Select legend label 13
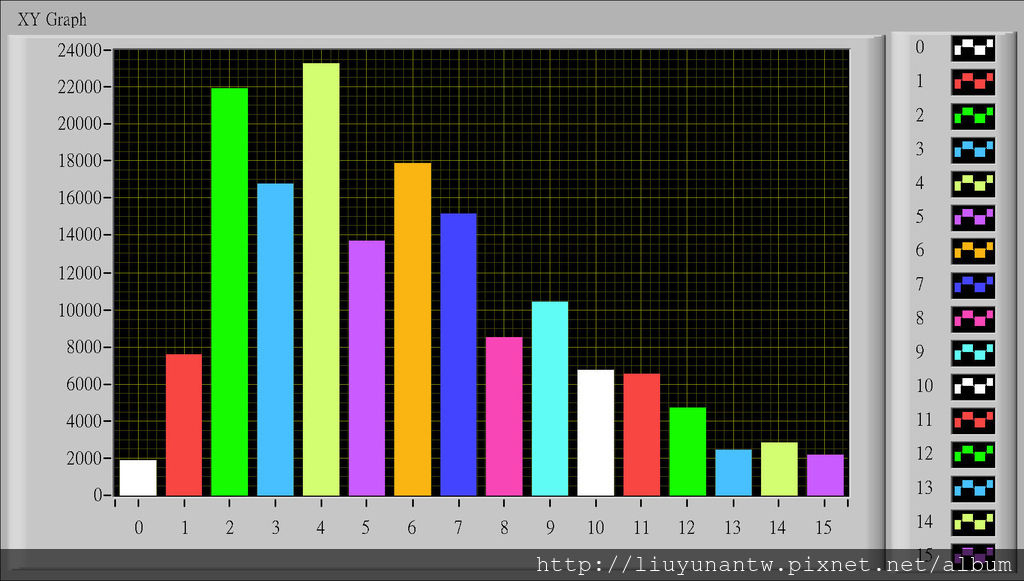This screenshot has width=1024, height=581. click(x=924, y=488)
